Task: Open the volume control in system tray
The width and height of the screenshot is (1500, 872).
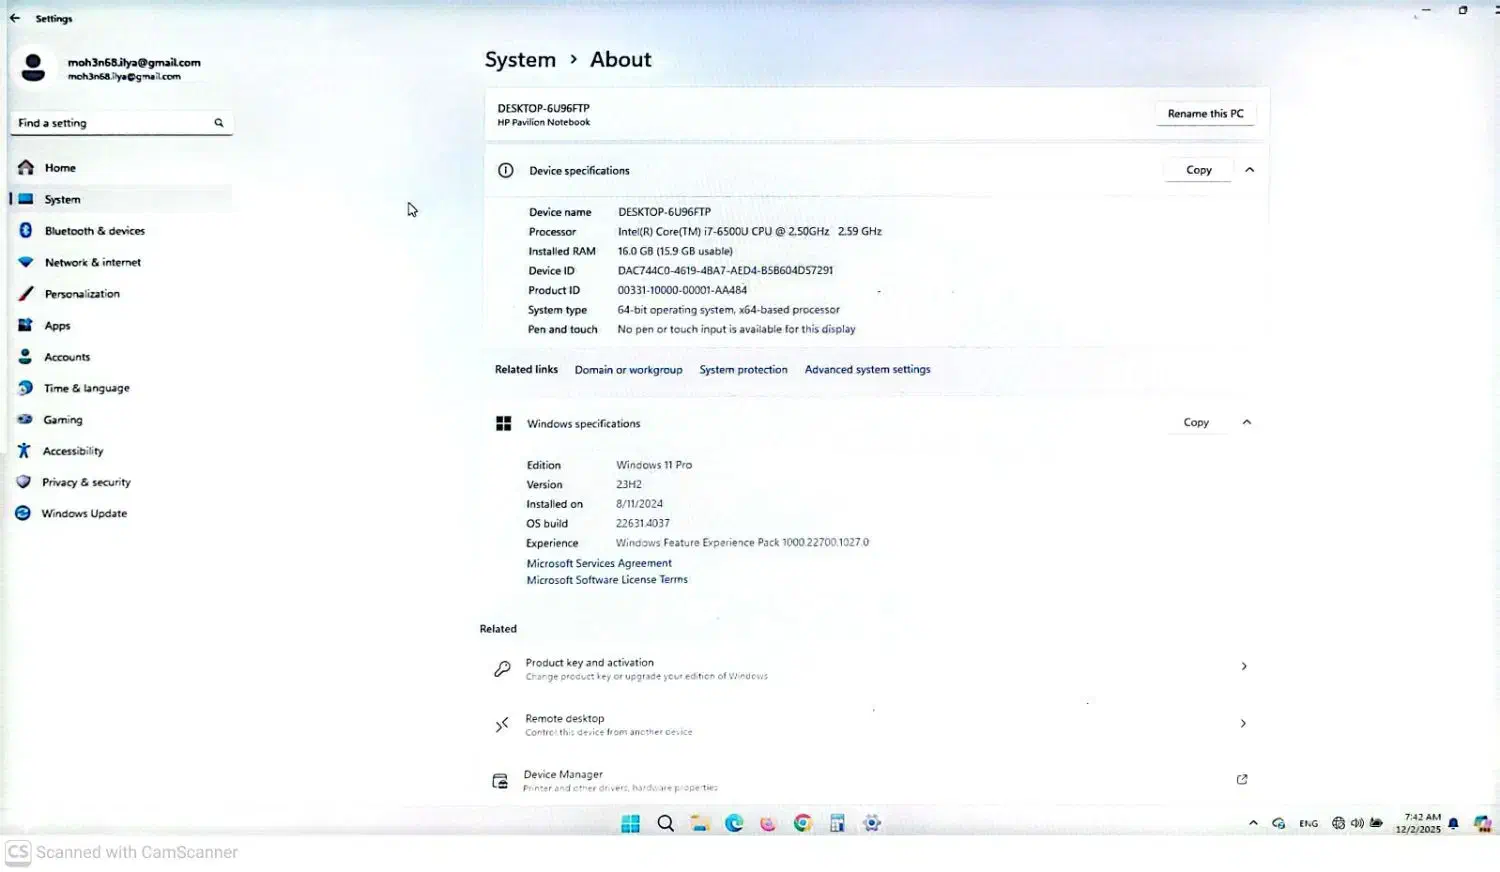Action: coord(1357,823)
